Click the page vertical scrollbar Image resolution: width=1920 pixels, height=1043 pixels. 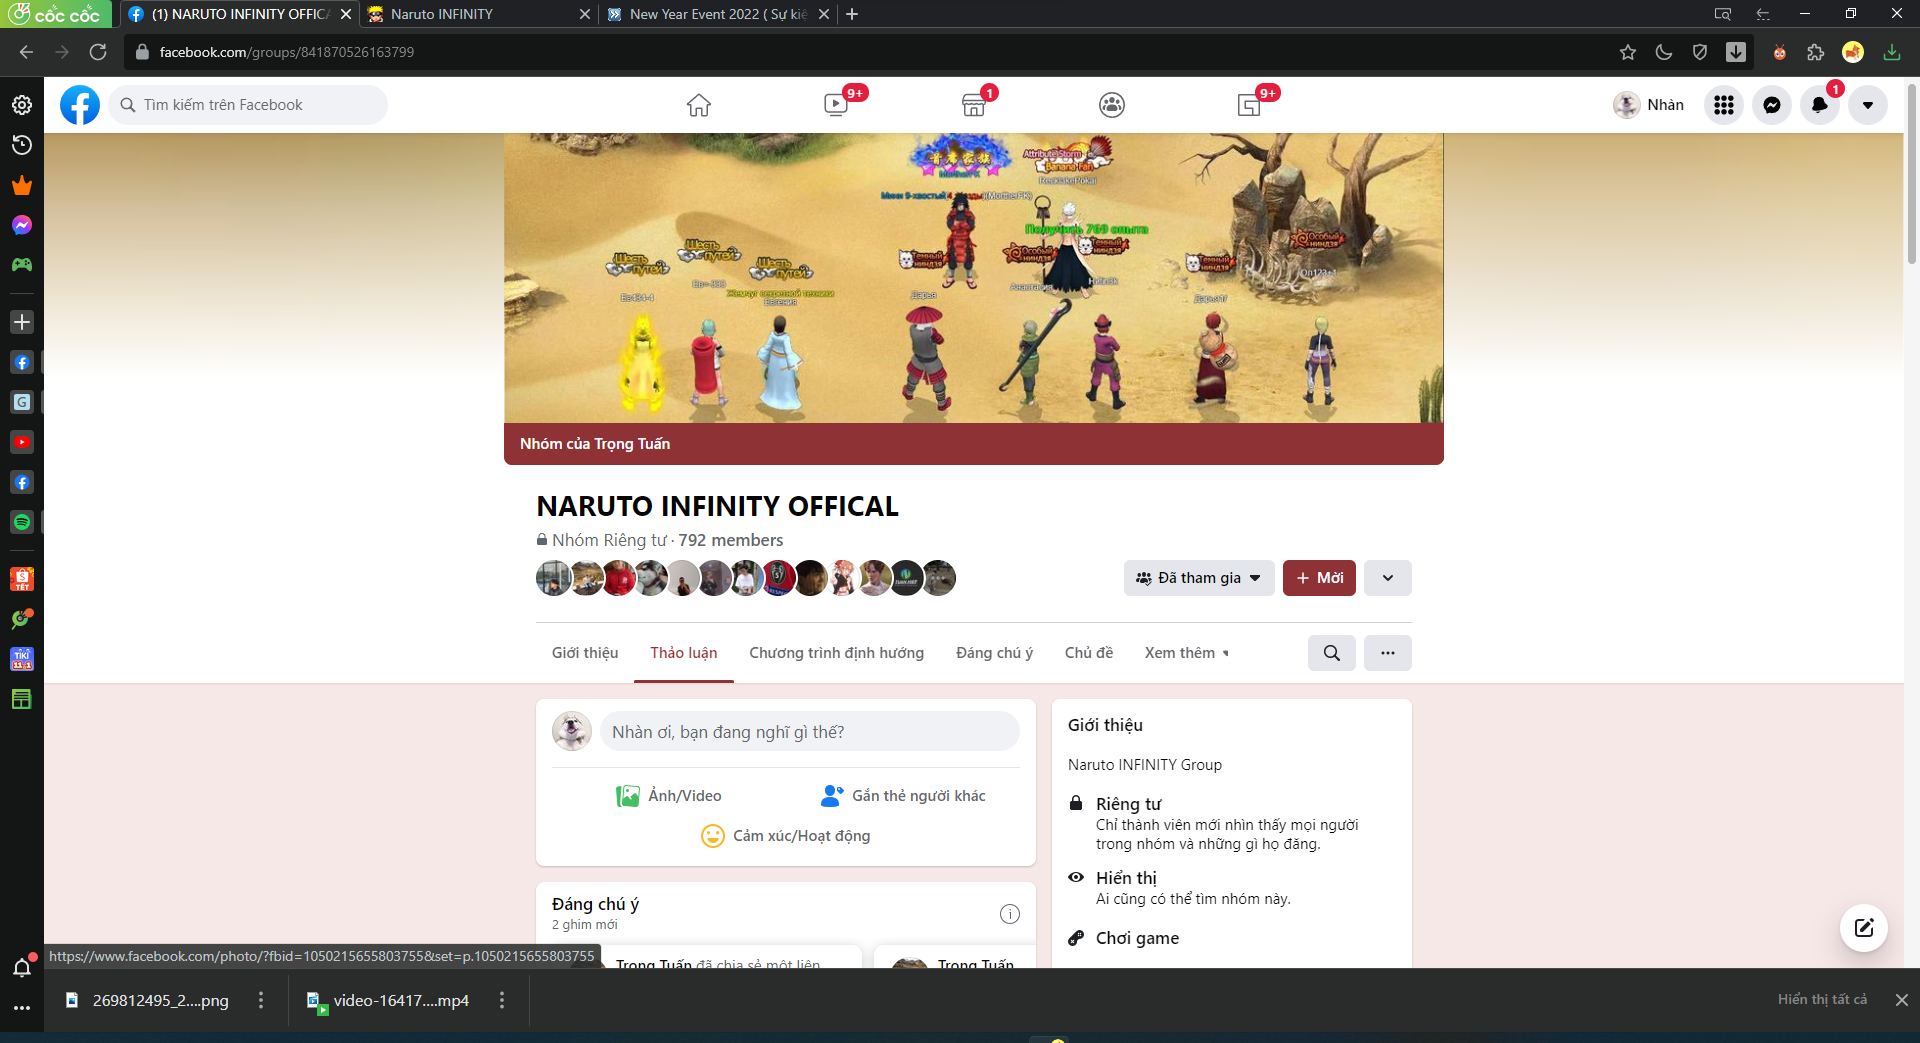(1912, 173)
